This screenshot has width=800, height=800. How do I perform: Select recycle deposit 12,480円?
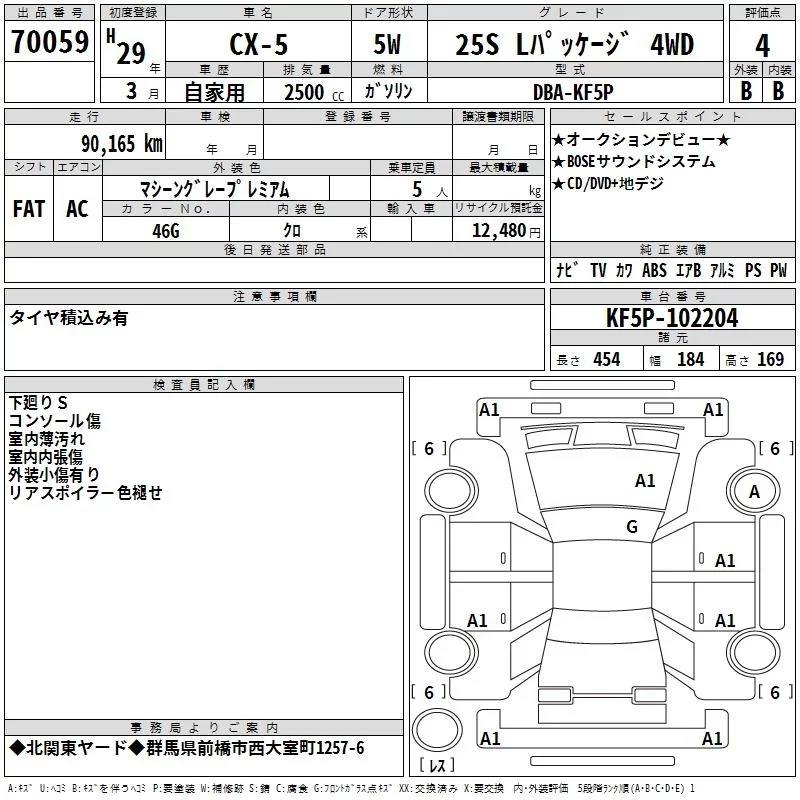coord(506,231)
